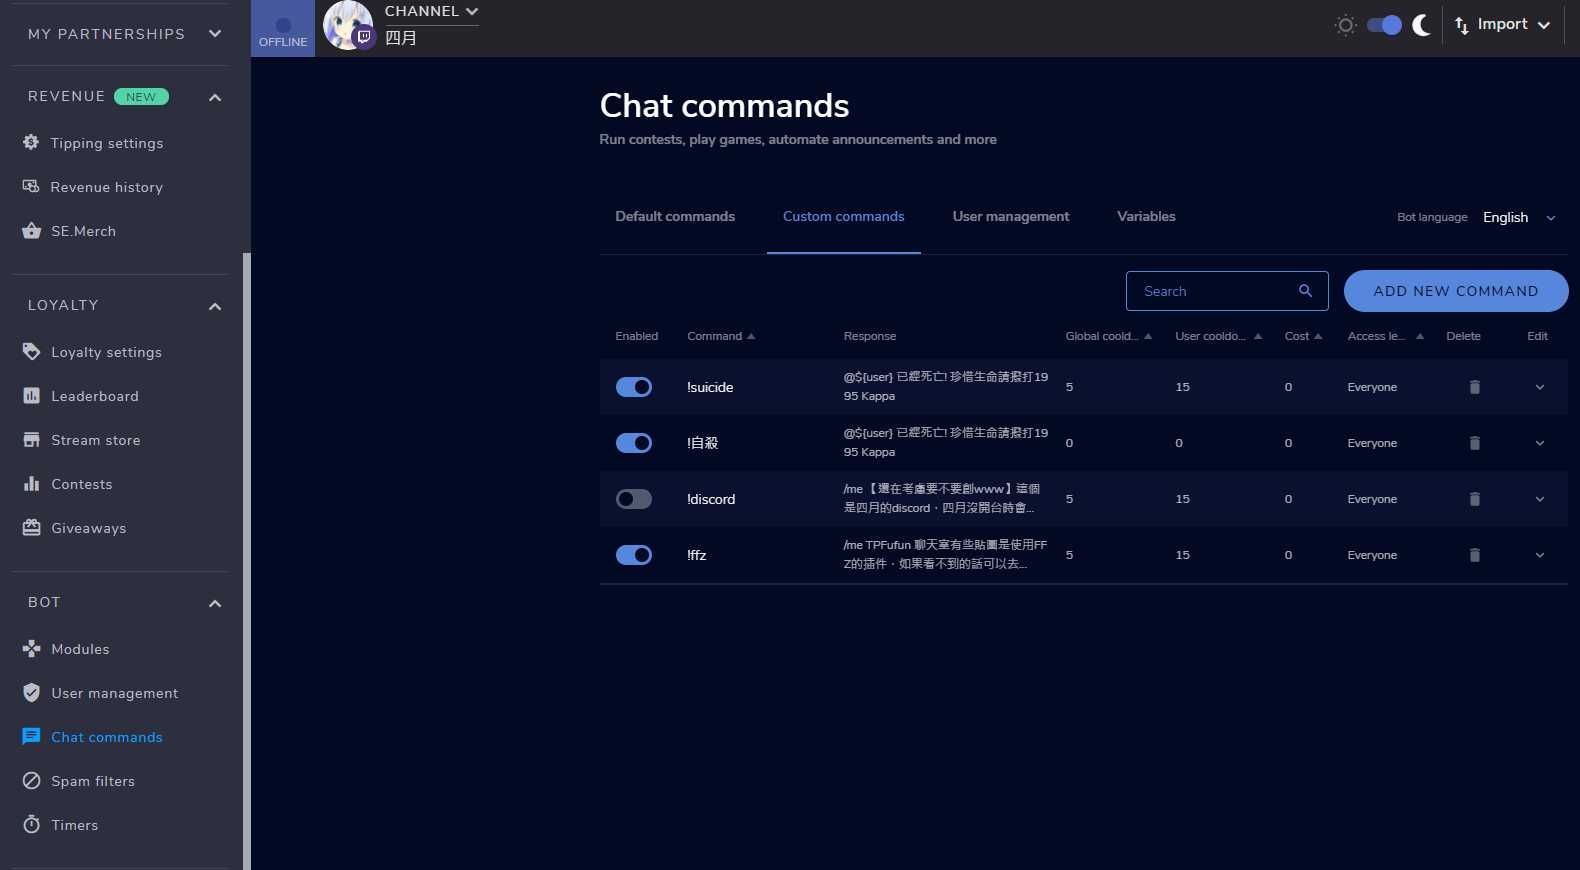Click the magnifier icon in Search box

(x=1305, y=291)
